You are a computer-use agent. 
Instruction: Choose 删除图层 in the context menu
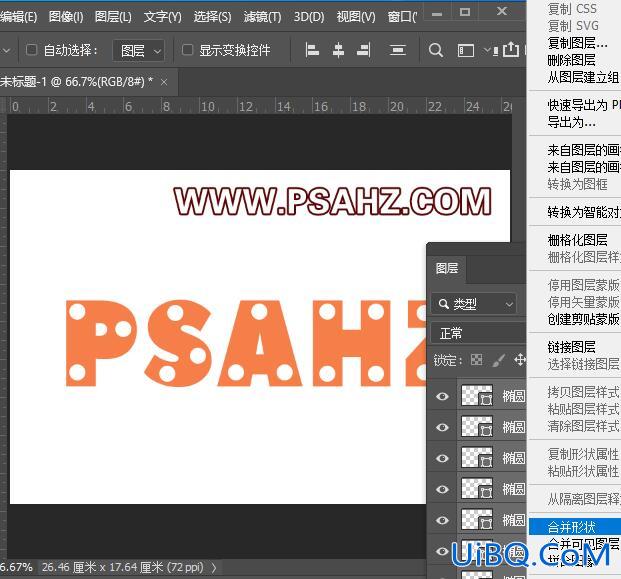tap(571, 60)
